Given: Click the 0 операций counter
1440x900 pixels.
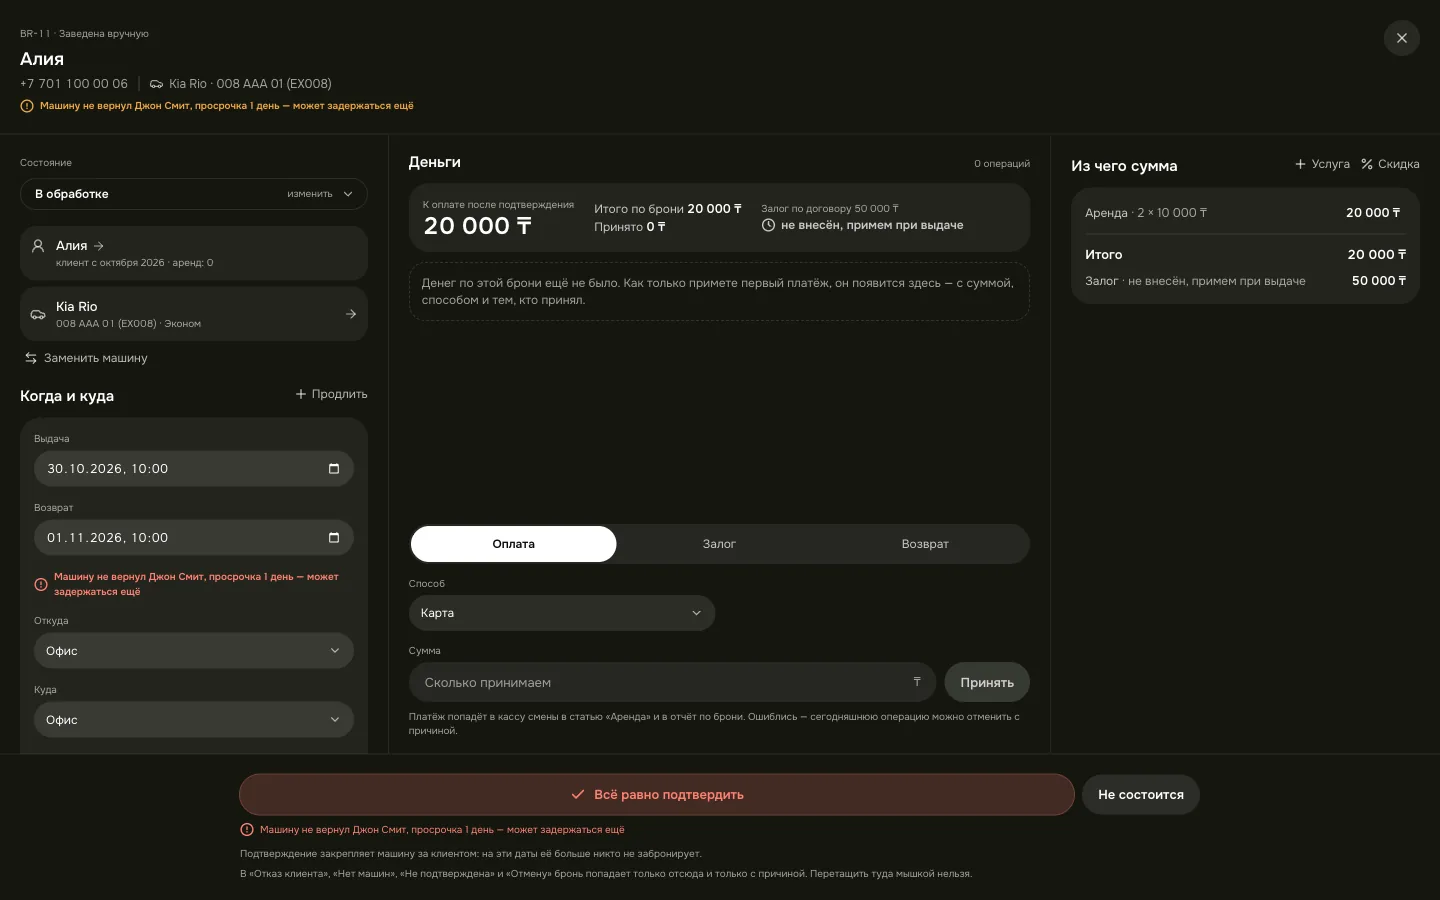Looking at the screenshot, I should (x=1002, y=164).
